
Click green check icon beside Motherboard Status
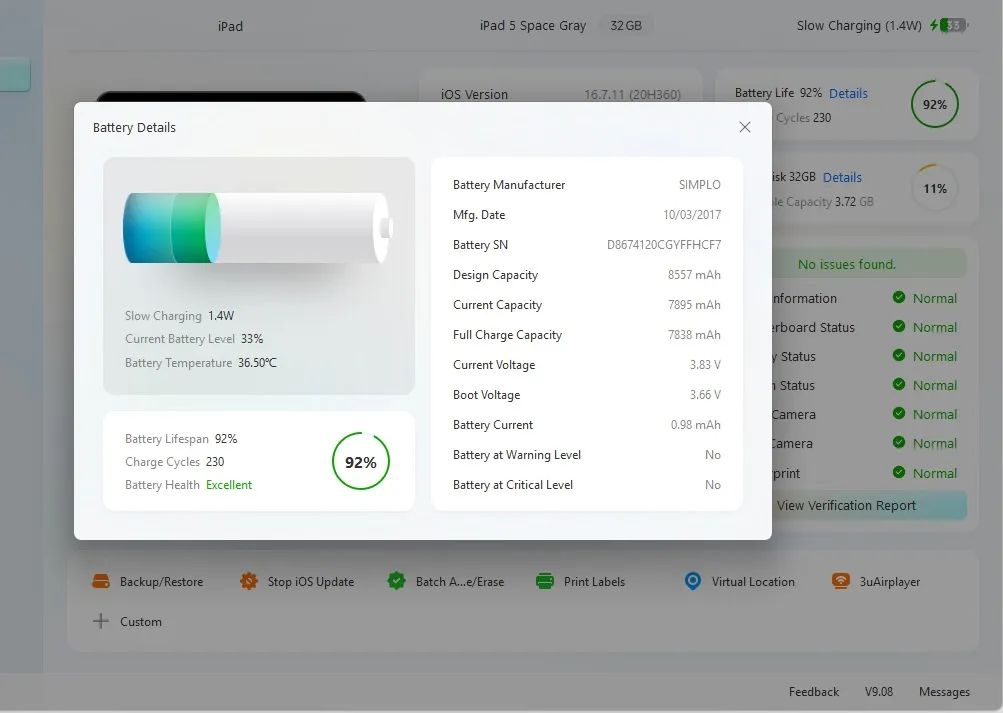point(899,327)
